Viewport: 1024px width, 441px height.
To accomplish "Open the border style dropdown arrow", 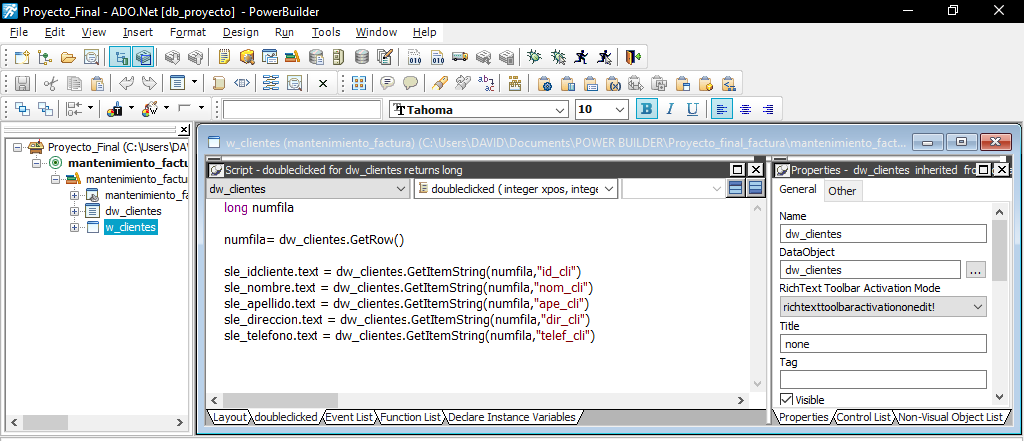I will (x=201, y=108).
